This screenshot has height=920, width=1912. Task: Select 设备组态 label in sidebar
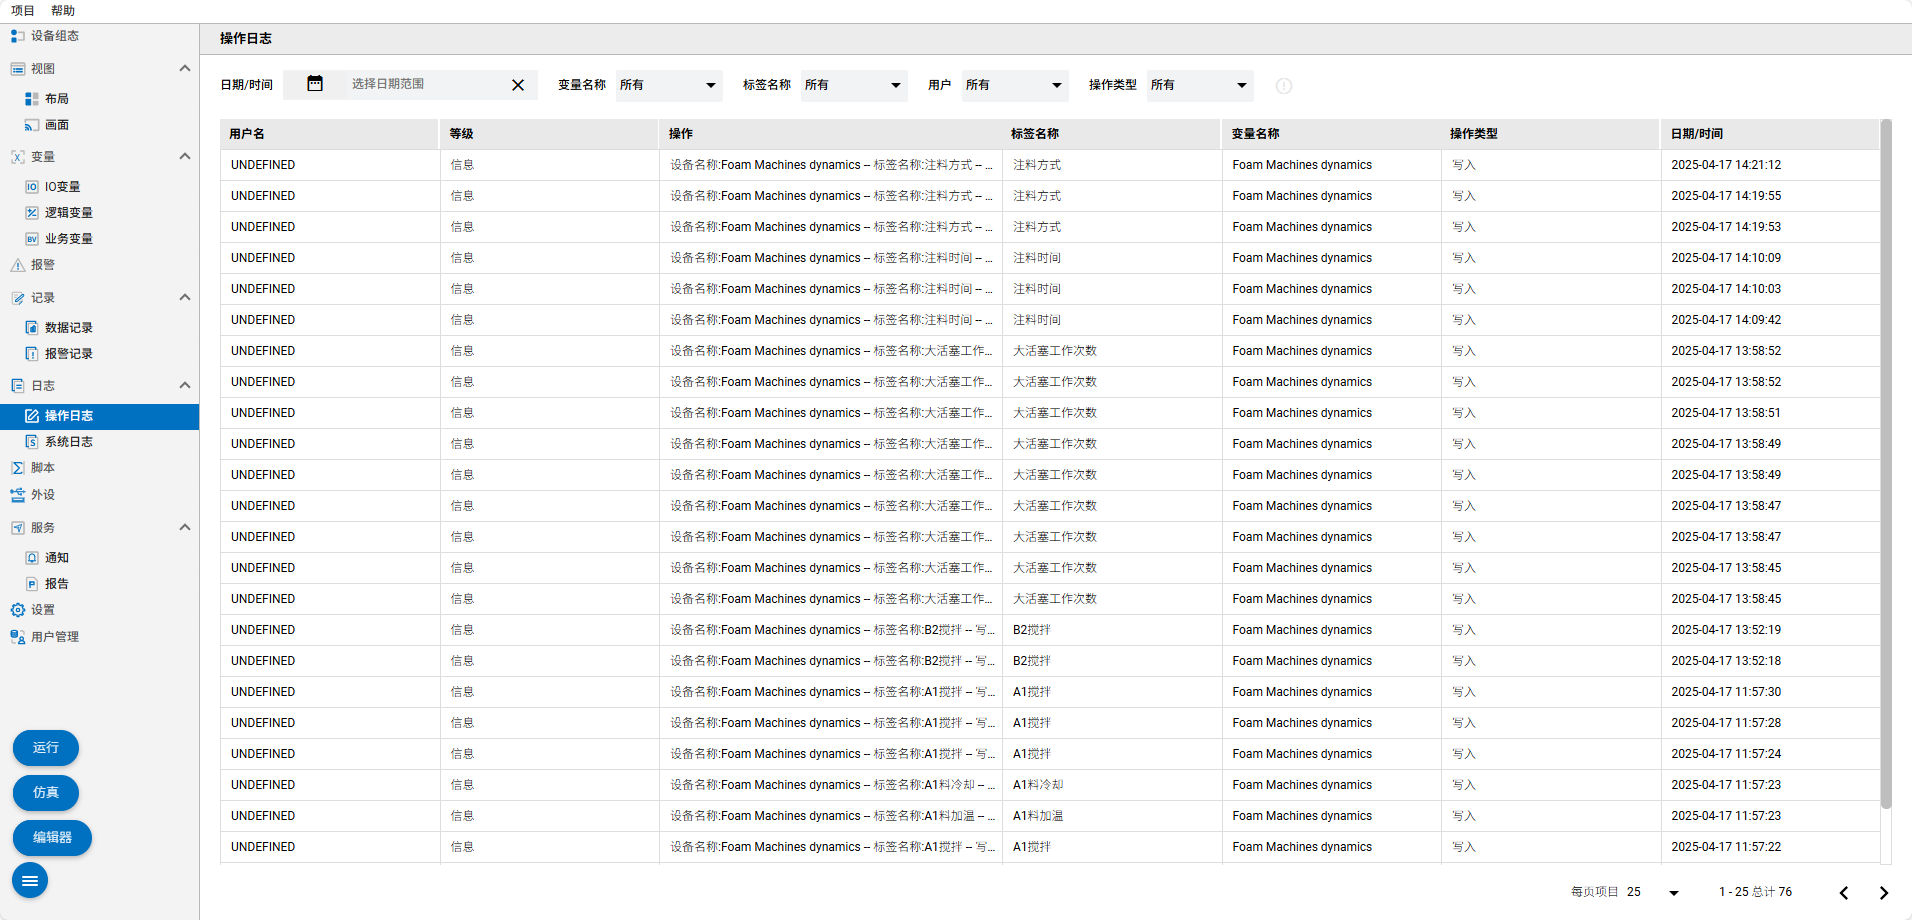(x=55, y=36)
